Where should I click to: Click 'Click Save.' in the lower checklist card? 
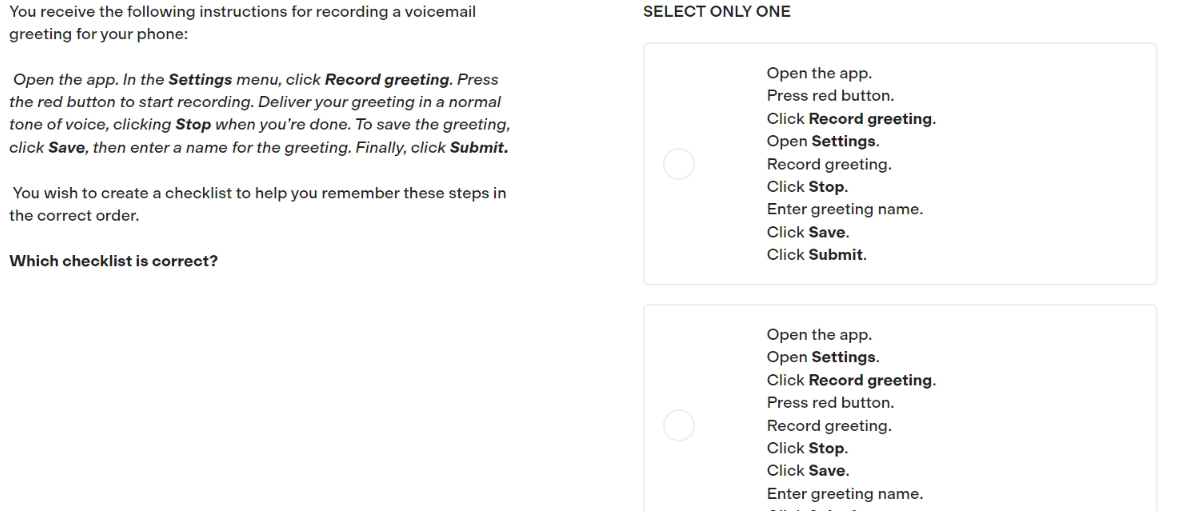(809, 470)
